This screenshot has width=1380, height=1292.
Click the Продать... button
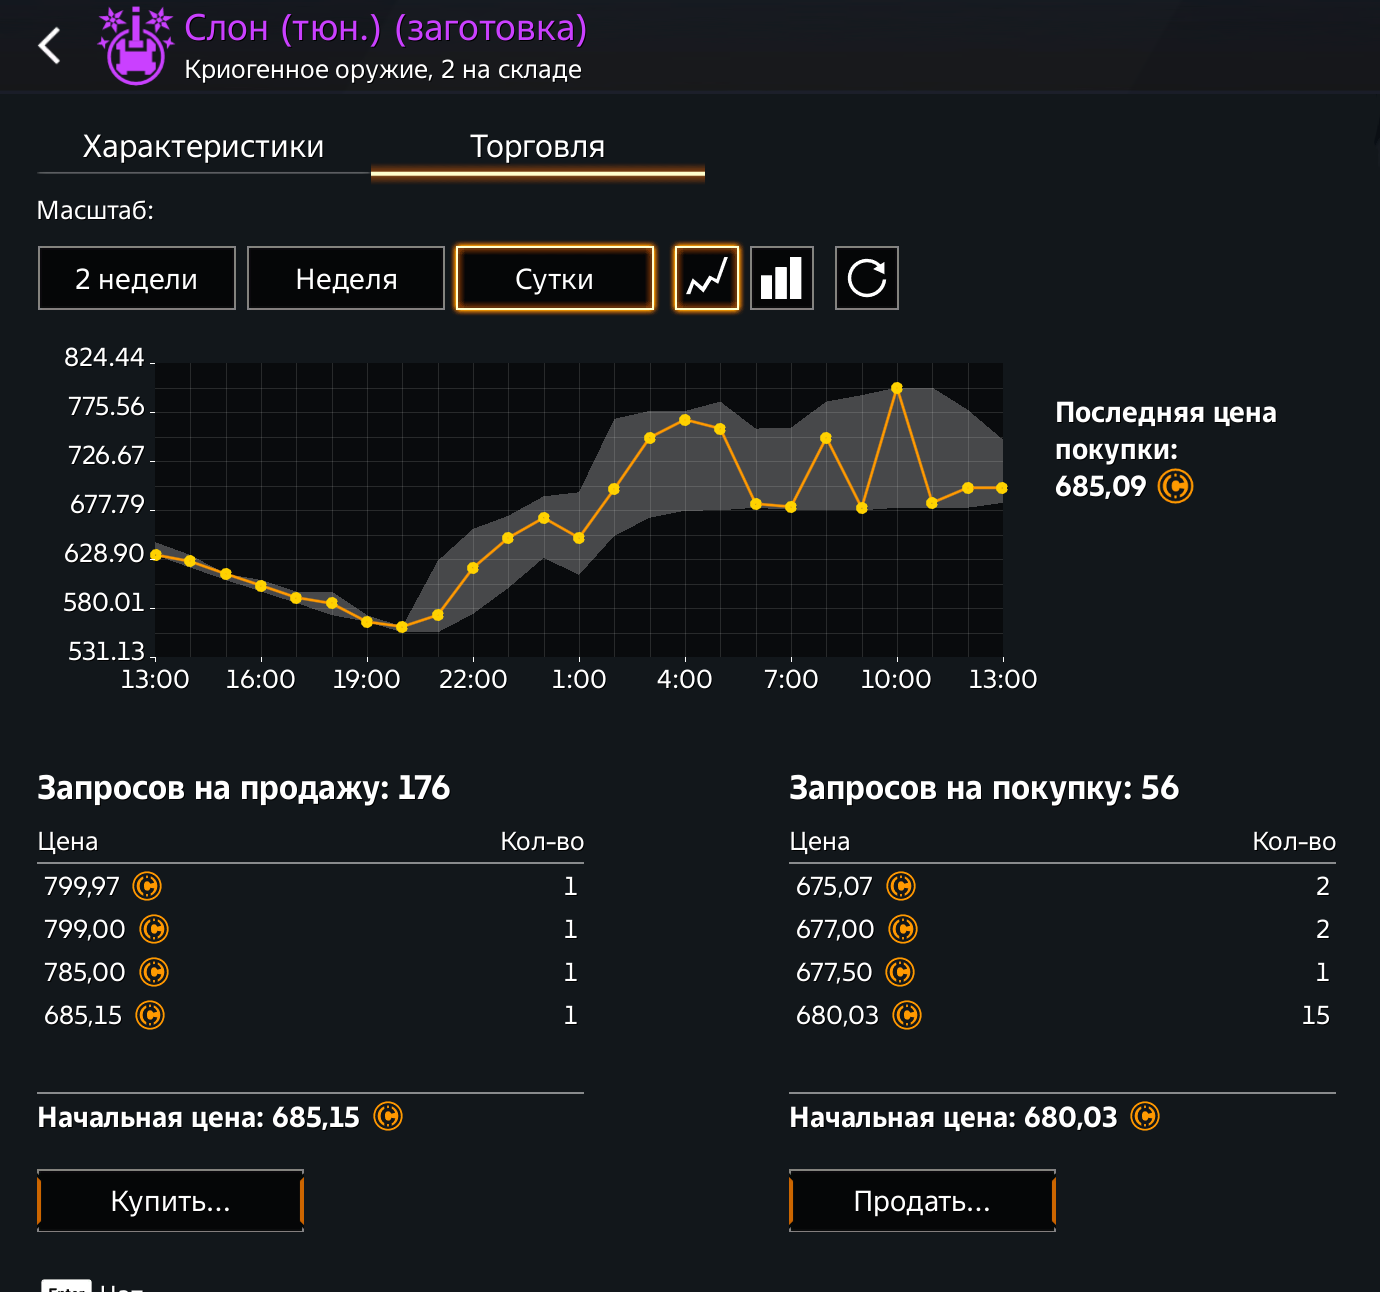[x=922, y=1201]
